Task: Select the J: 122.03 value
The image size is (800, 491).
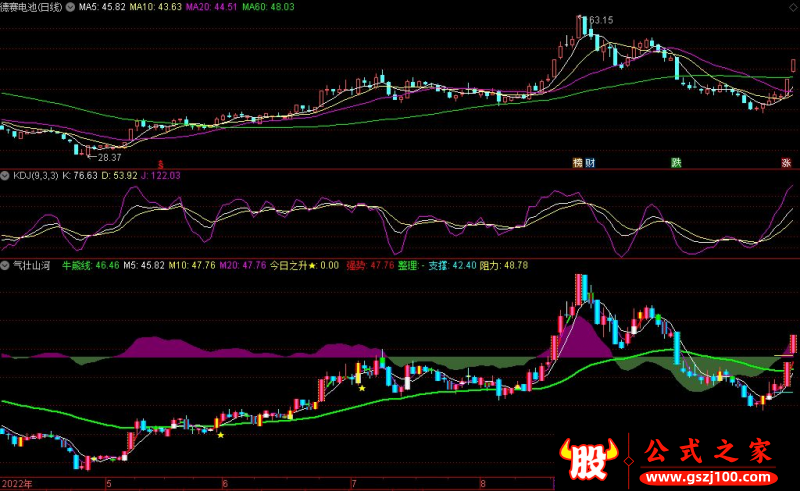Action: click(161, 176)
